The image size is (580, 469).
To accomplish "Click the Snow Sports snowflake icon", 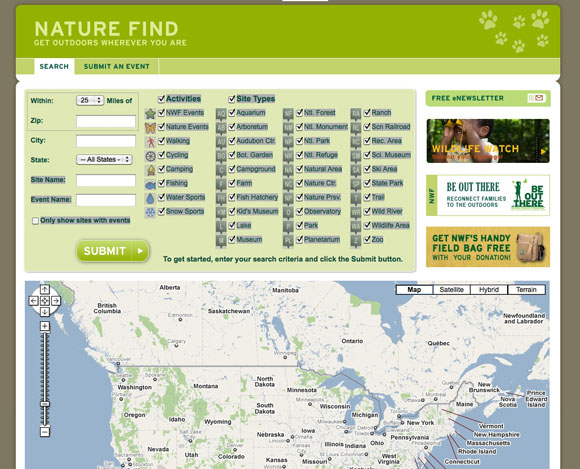I will click(x=150, y=212).
